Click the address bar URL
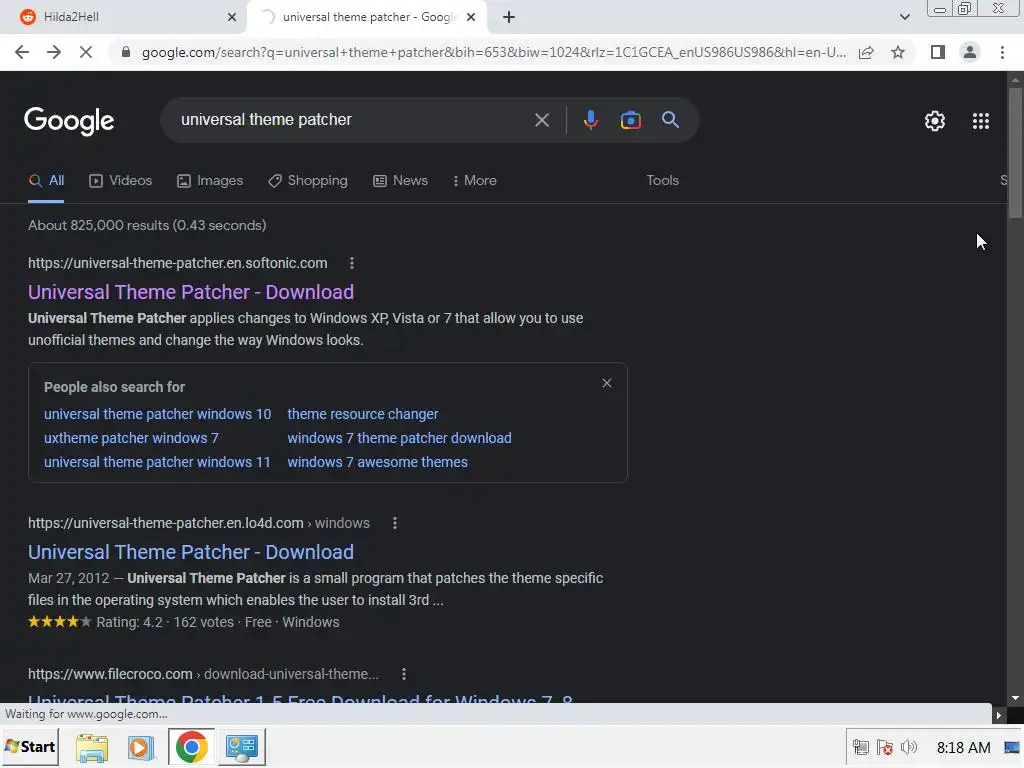Screen dimensions: 1024x768 tap(494, 52)
